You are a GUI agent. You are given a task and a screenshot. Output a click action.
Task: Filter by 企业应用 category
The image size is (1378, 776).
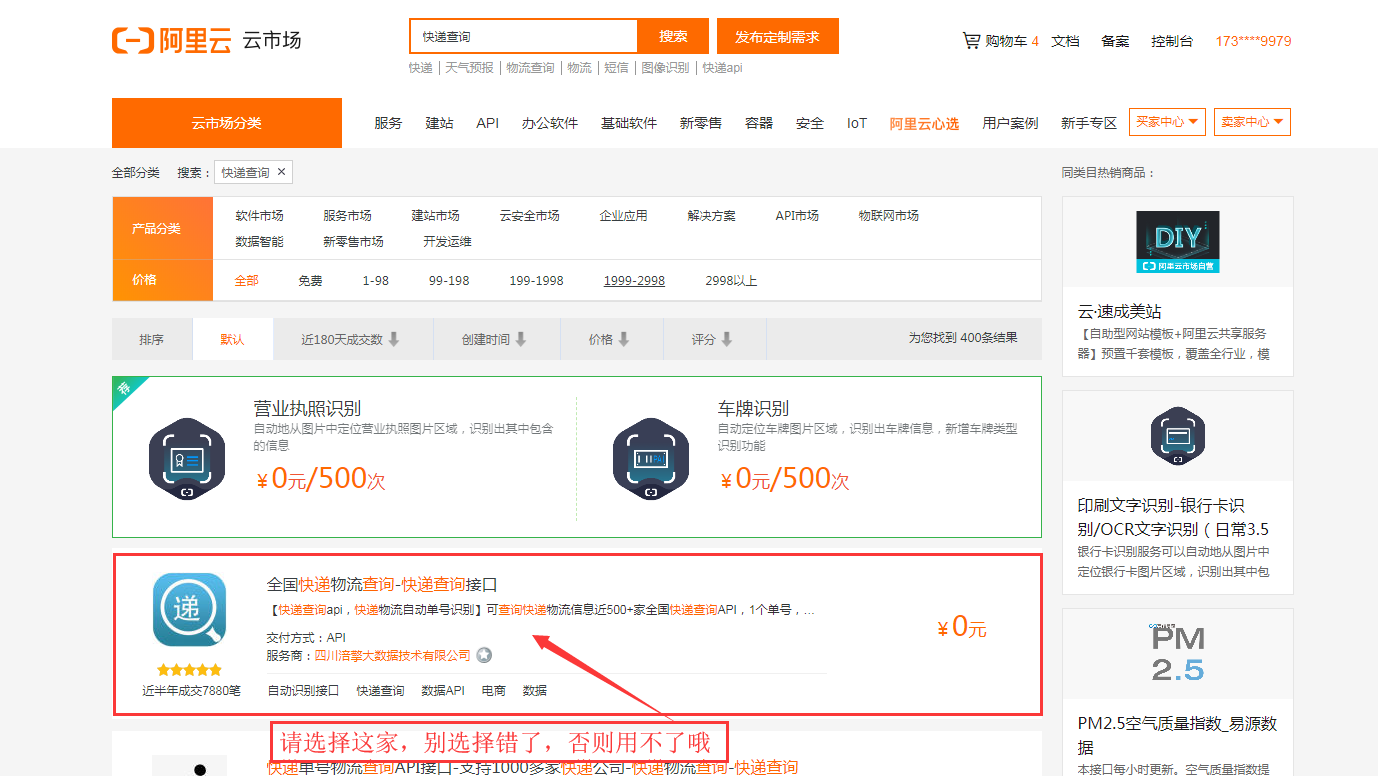point(623,215)
